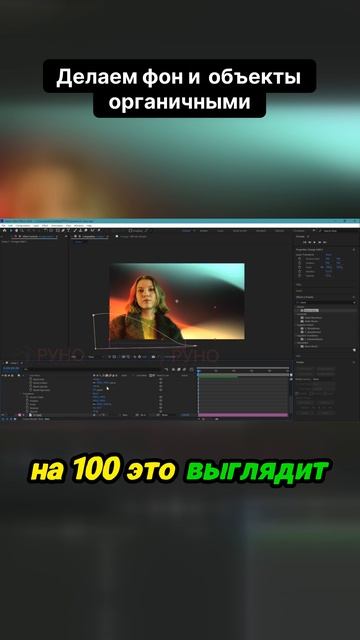Step to next frame in Preview panel
Viewport: 360px width, 640px height.
pyautogui.click(x=319, y=242)
